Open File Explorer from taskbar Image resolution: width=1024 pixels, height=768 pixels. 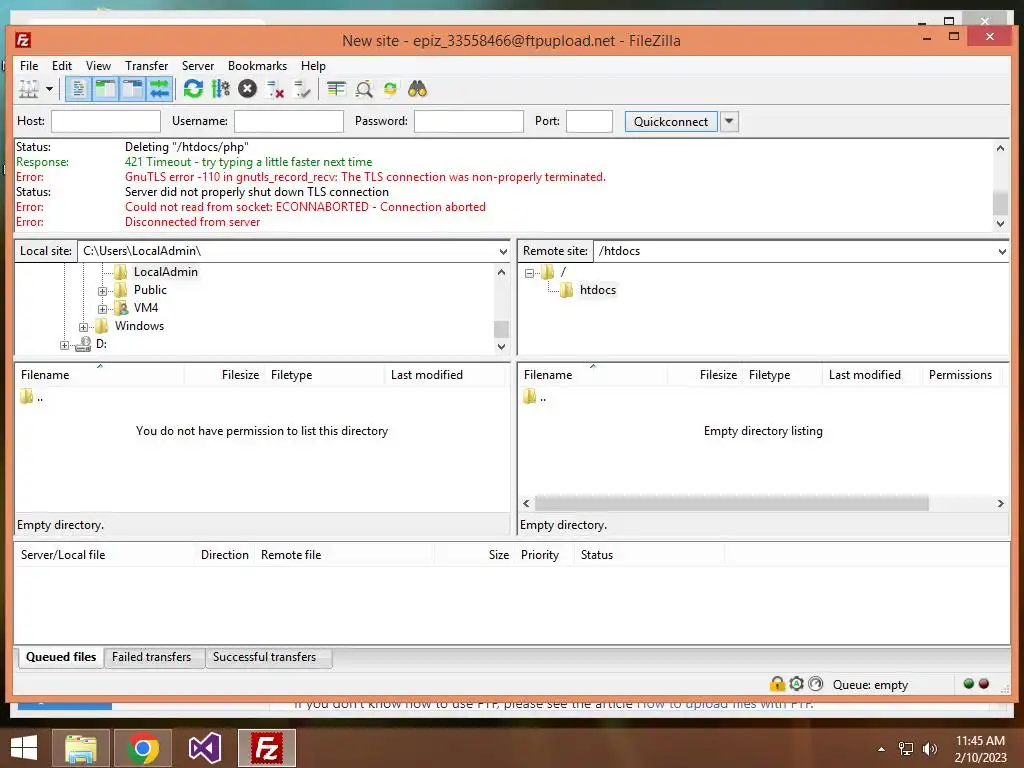[x=81, y=748]
